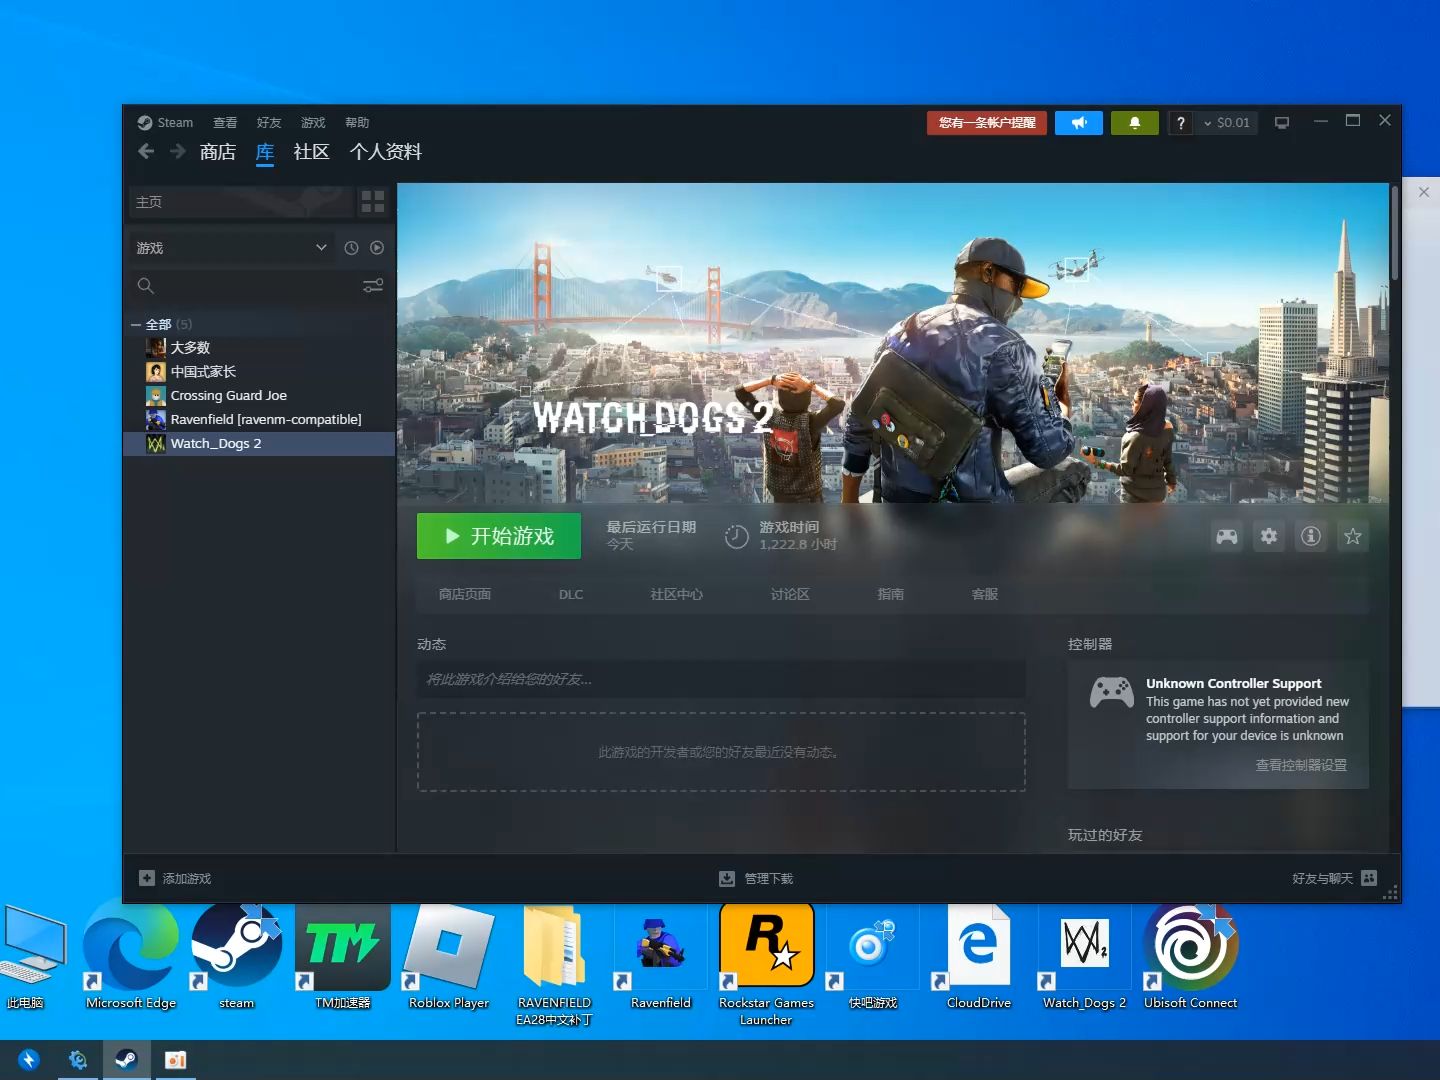Add Watch_Dogs 2 to favorites star

1353,537
